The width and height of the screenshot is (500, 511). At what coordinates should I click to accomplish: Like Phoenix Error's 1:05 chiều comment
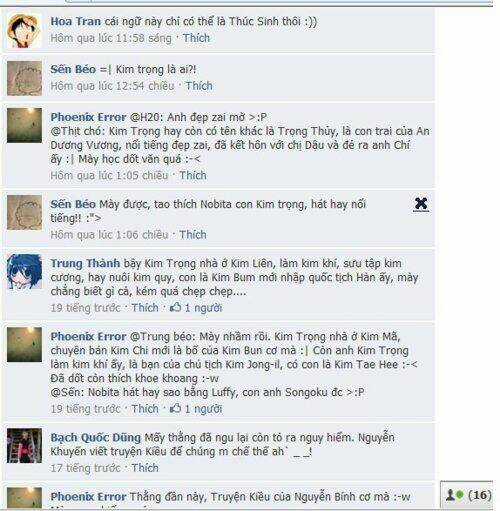coord(193,175)
